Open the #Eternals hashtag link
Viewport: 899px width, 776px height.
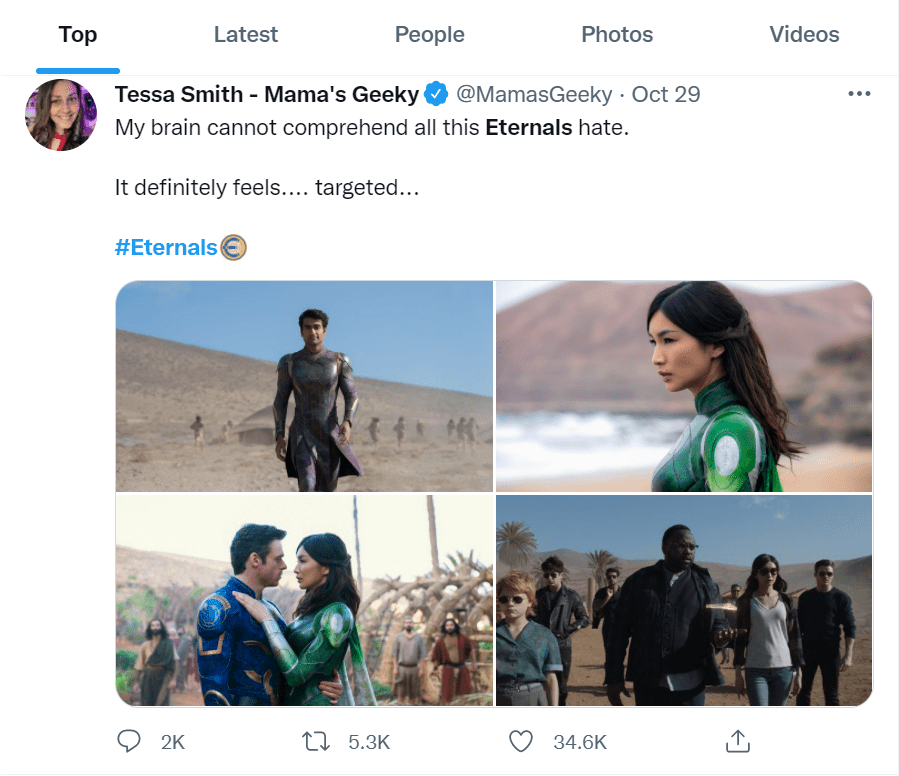point(166,247)
